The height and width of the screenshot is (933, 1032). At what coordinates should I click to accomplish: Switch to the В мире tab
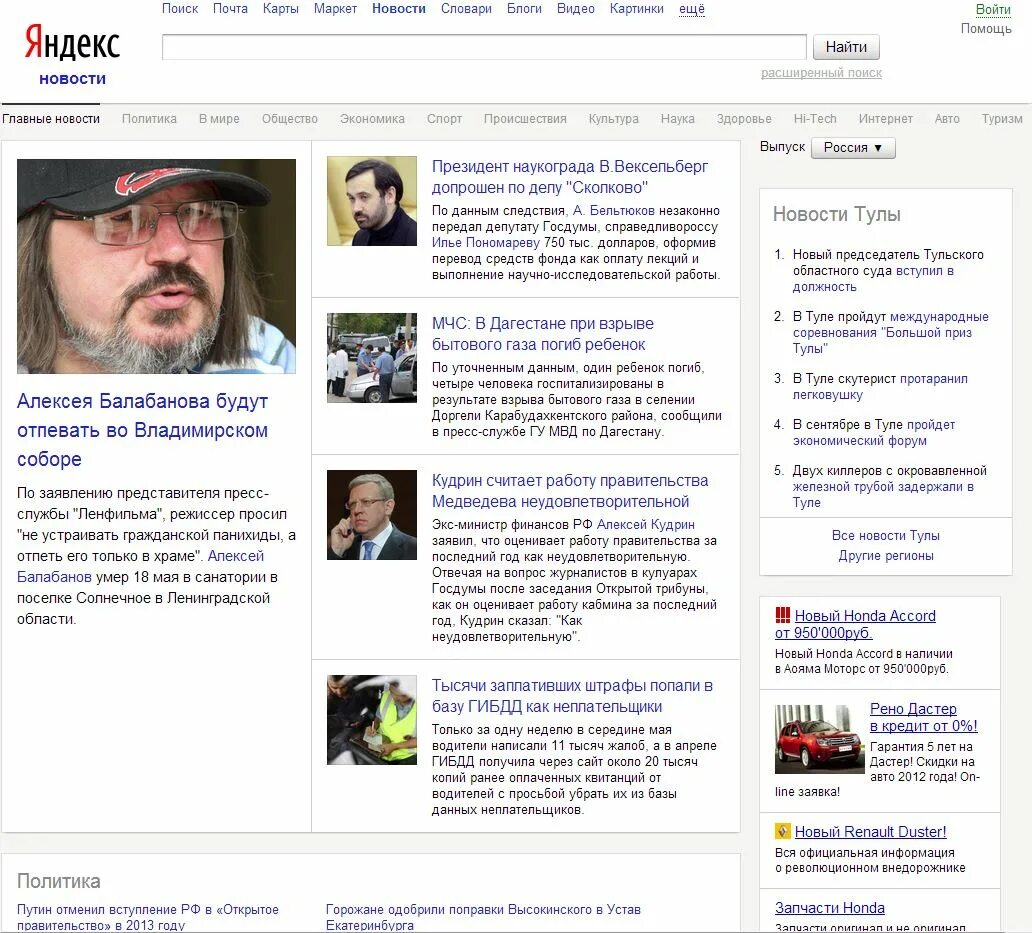[219, 119]
